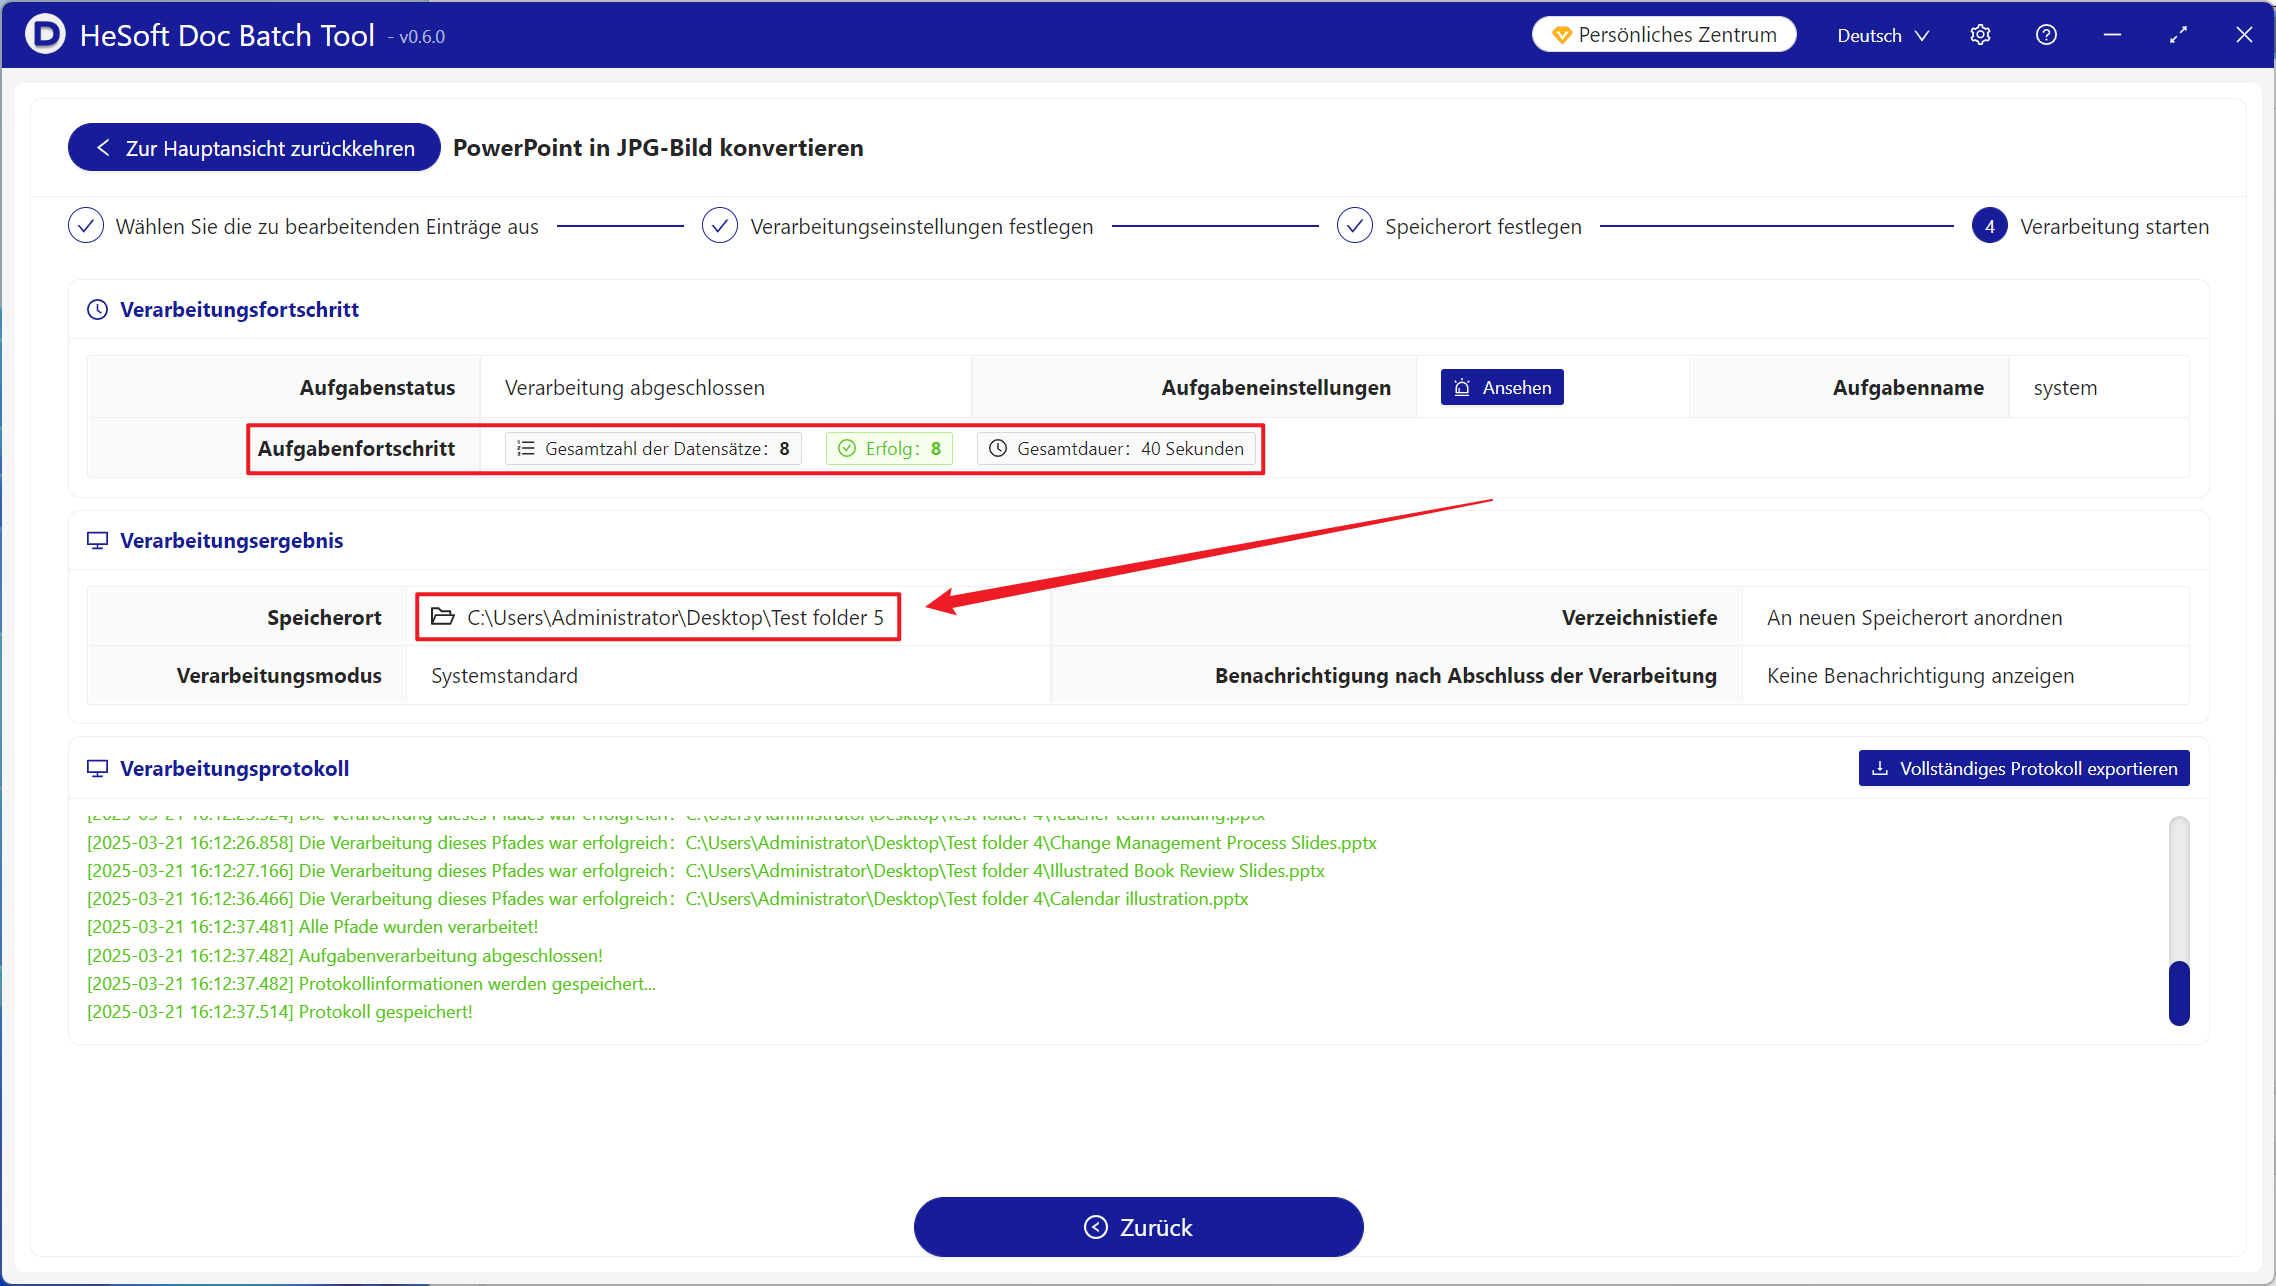This screenshot has height=1286, width=2276.
Task: Click the clock icon next to Verarbeitungsfortschritt
Action: (97, 310)
